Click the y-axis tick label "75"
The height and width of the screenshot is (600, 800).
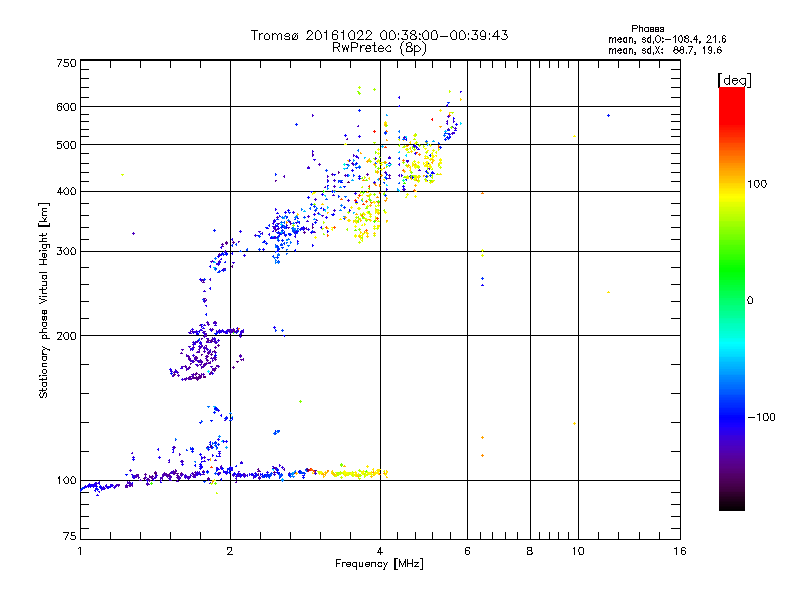pos(70,536)
